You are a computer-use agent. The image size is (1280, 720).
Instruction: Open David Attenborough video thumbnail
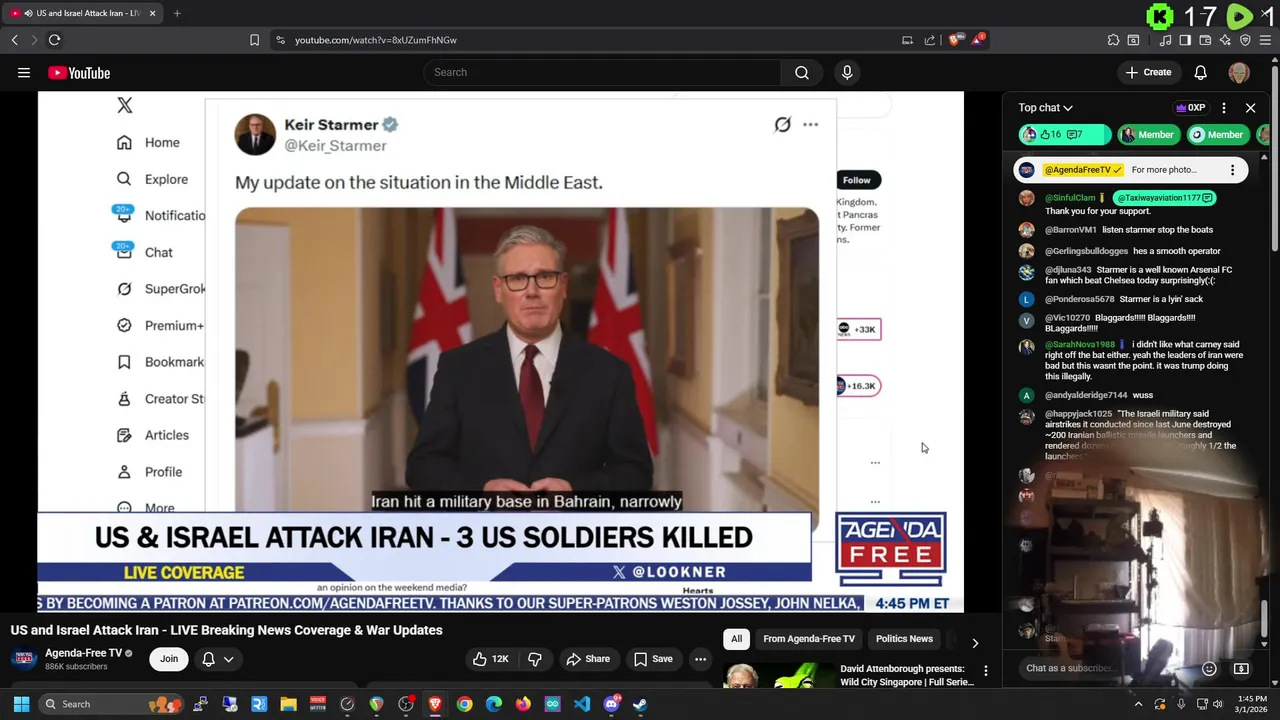tap(778, 677)
